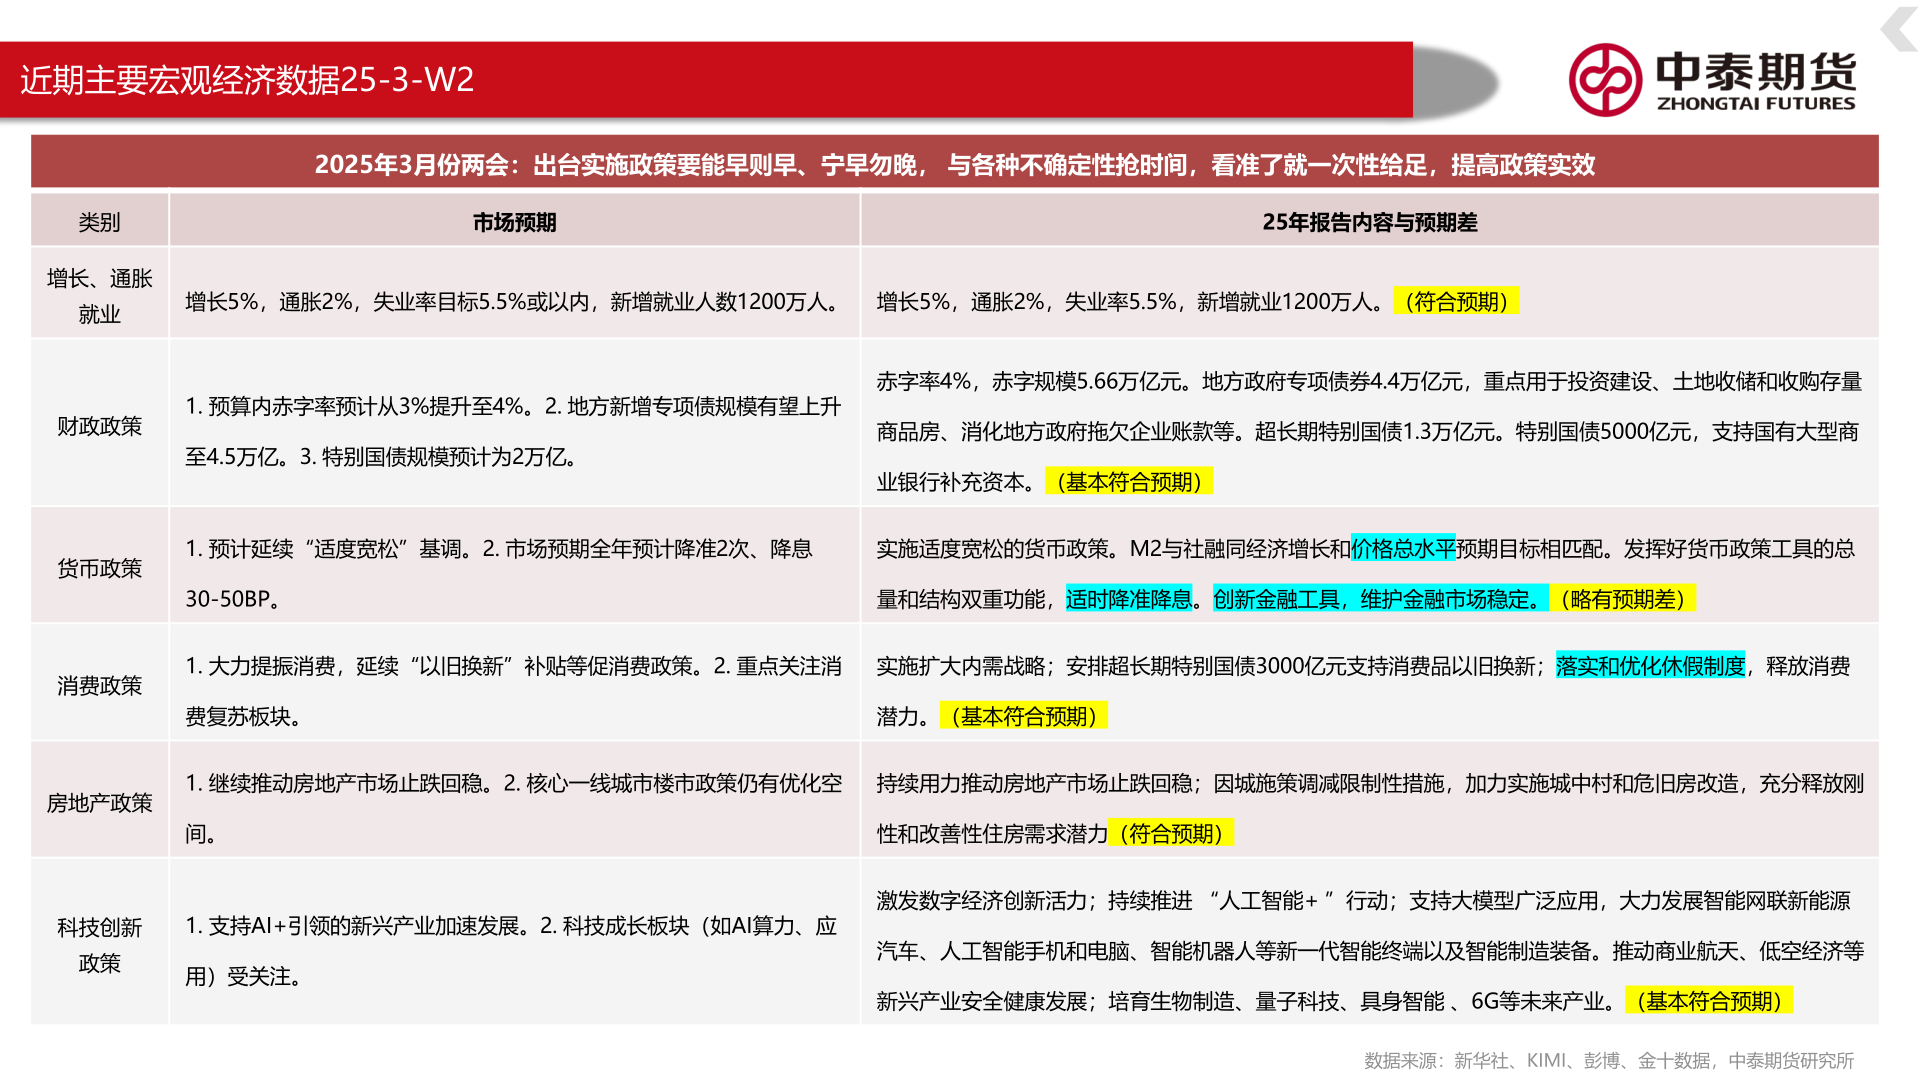
Task: Select the yellow 基本符合预期 highlight swatch
Action: [1127, 481]
